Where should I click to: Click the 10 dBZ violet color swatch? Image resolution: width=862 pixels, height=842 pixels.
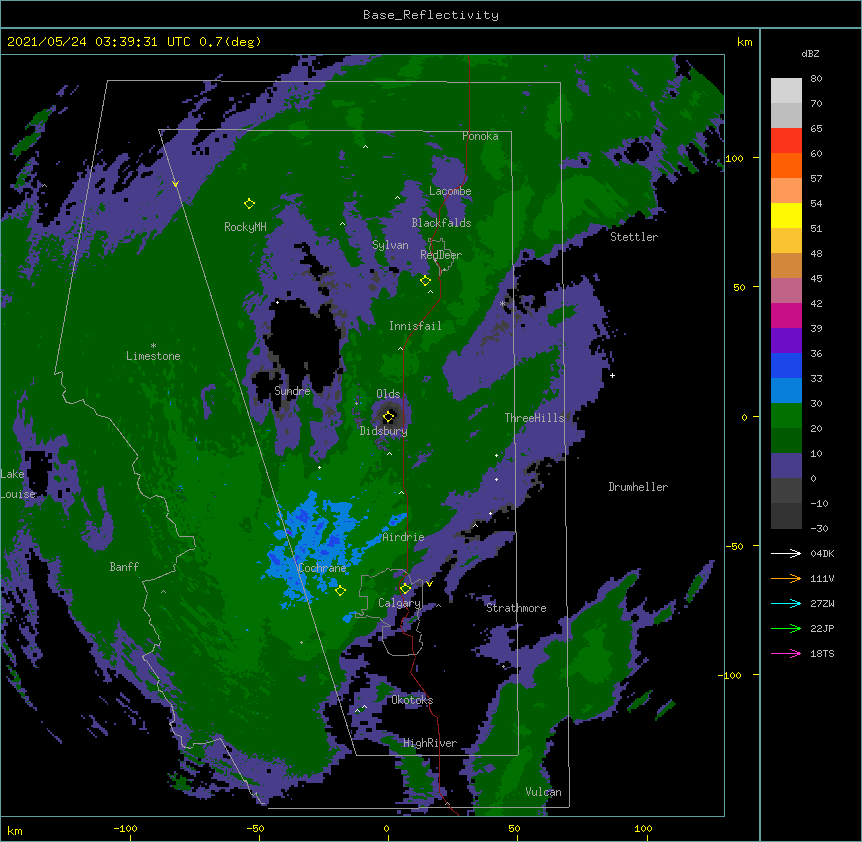tap(786, 466)
